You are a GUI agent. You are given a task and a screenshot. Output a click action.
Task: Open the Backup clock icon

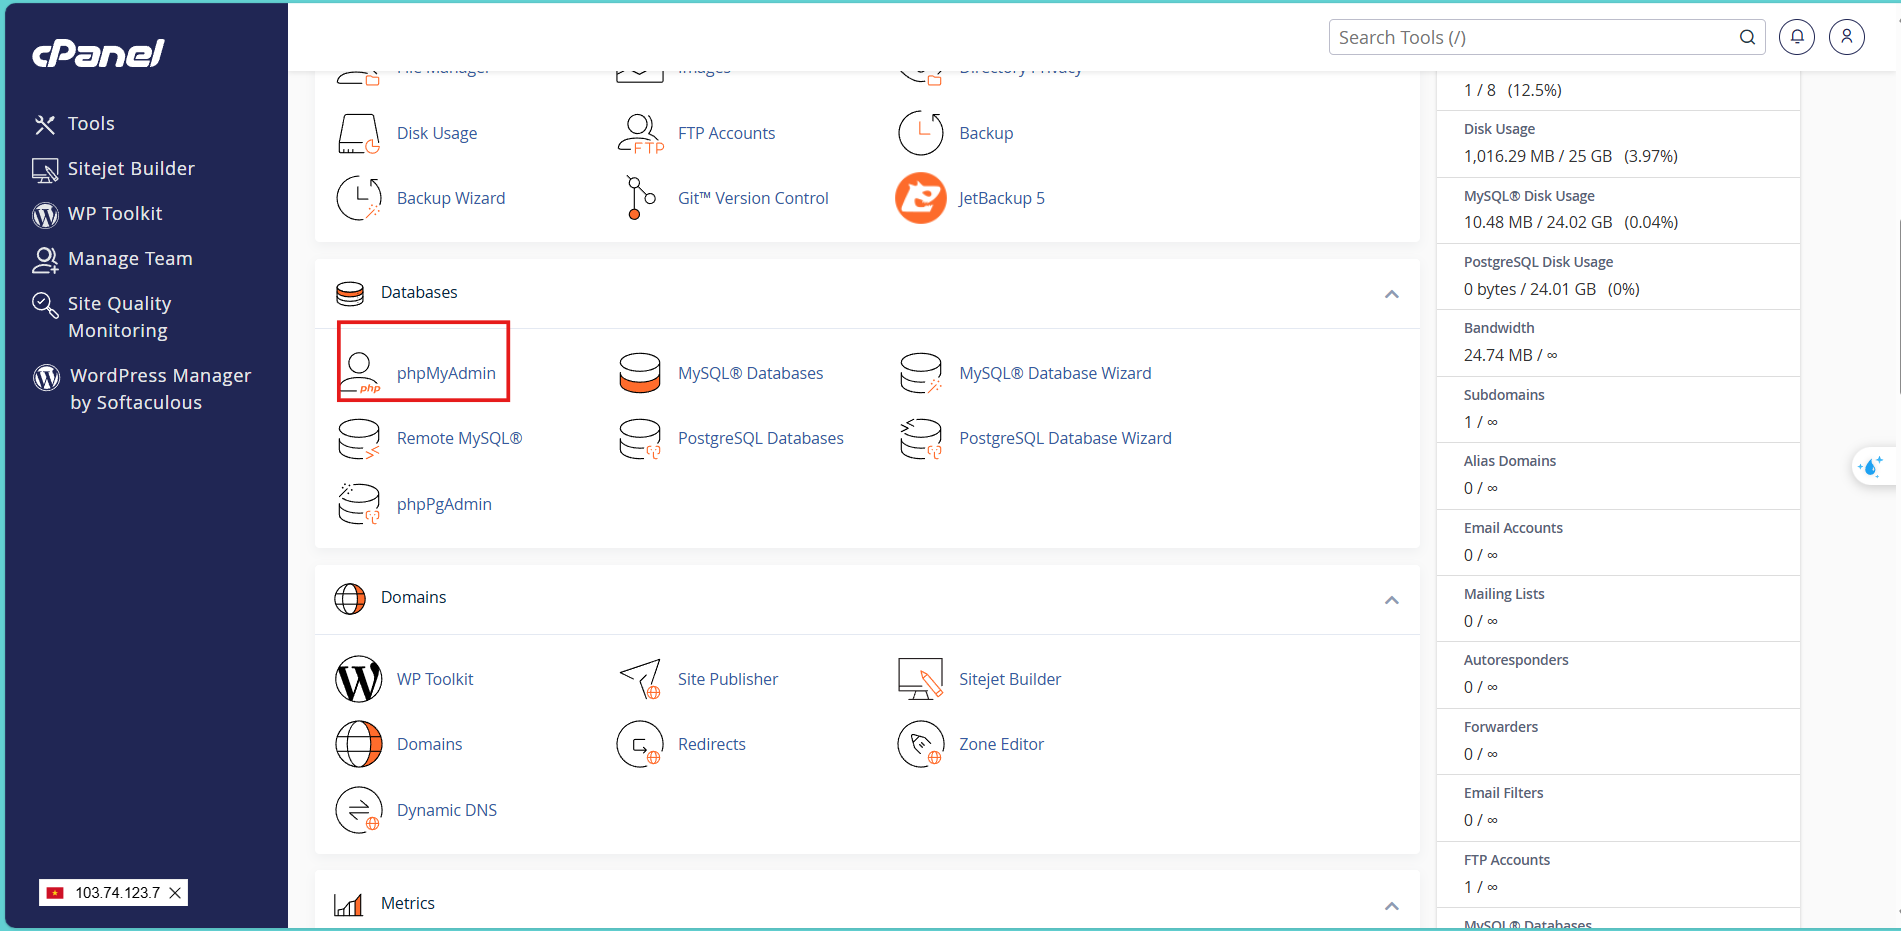coord(921,133)
